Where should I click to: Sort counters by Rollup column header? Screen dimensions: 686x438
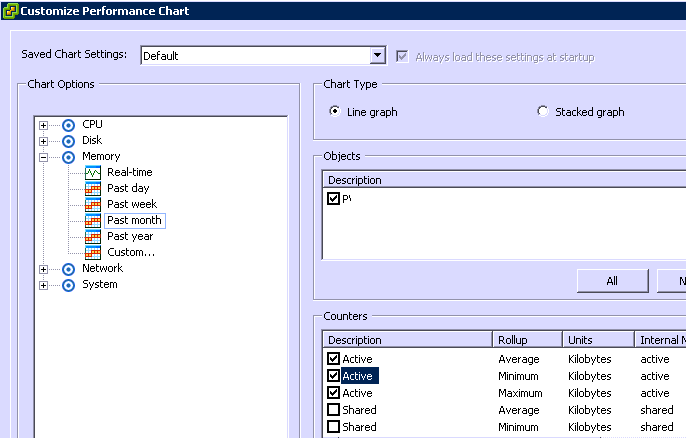(x=526, y=340)
